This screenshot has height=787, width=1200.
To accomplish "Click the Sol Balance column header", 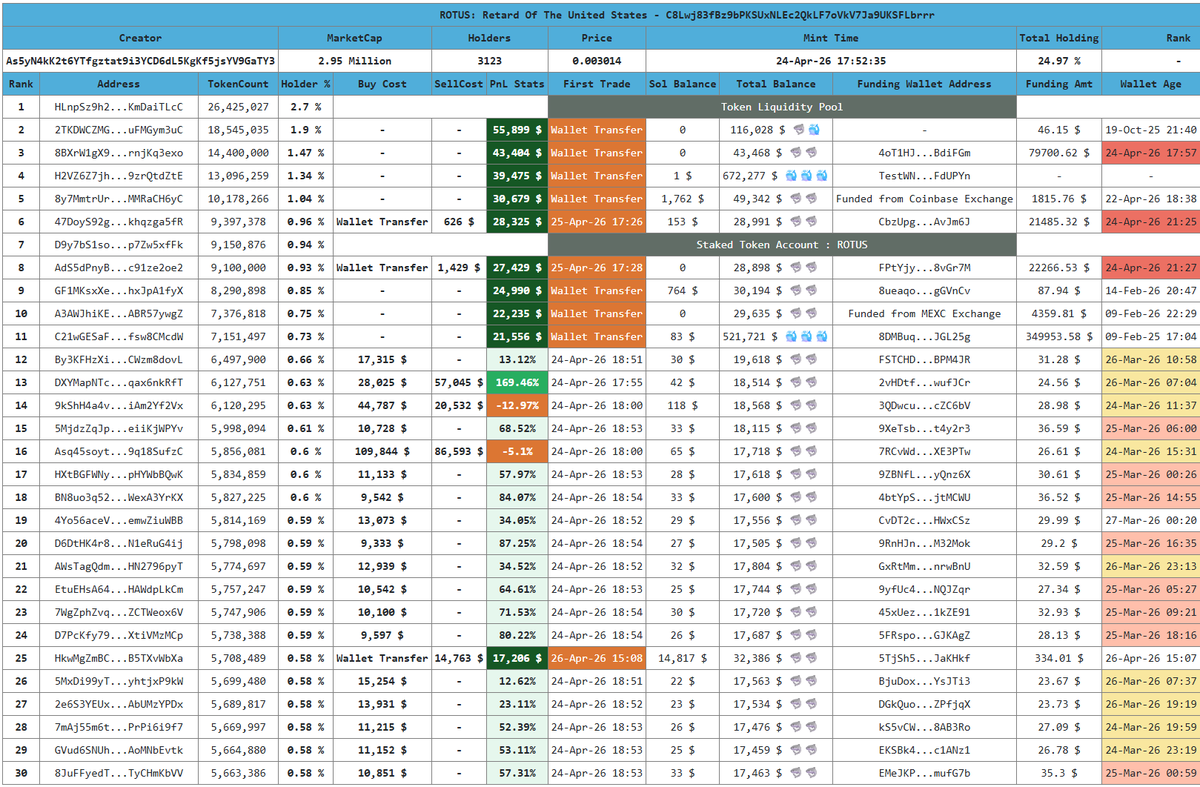I will click(682, 84).
